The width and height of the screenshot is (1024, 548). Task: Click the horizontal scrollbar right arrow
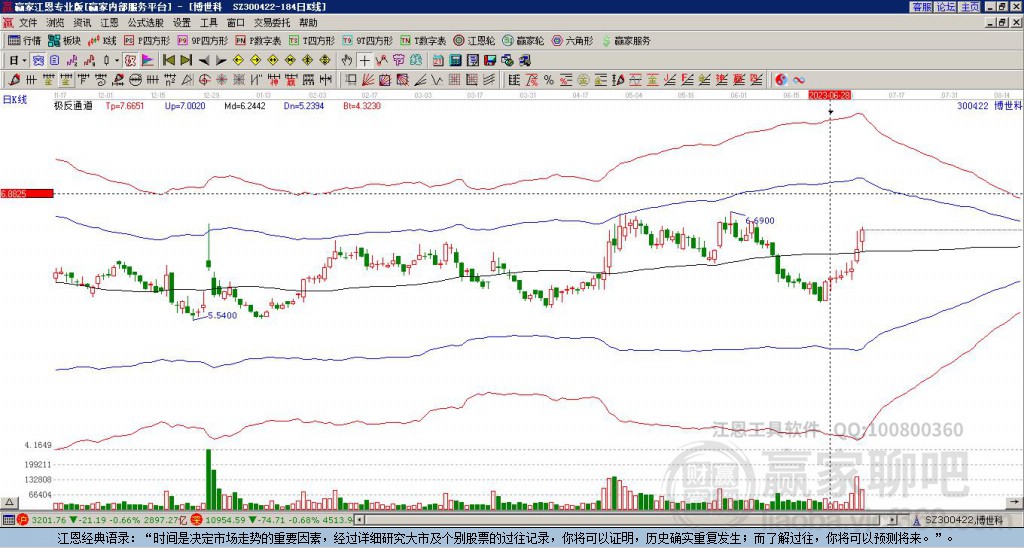click(893, 520)
